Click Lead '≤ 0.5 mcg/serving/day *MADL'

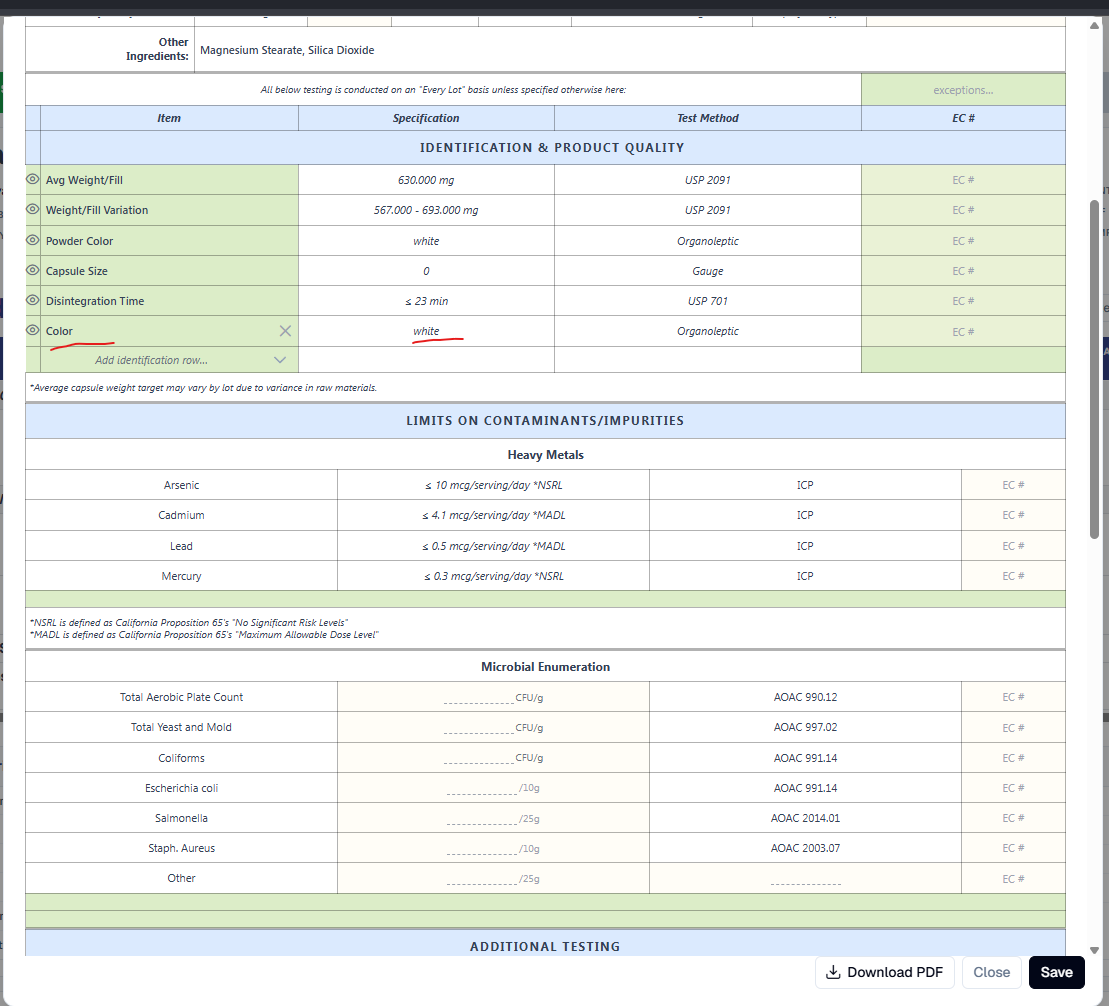(494, 546)
